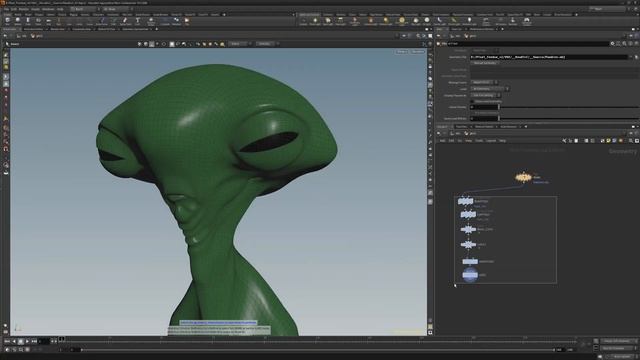Toggle the Delay Load Geometry checkbox
Image resolution: width=640 pixels, height=360 pixels.
(x=472, y=101)
